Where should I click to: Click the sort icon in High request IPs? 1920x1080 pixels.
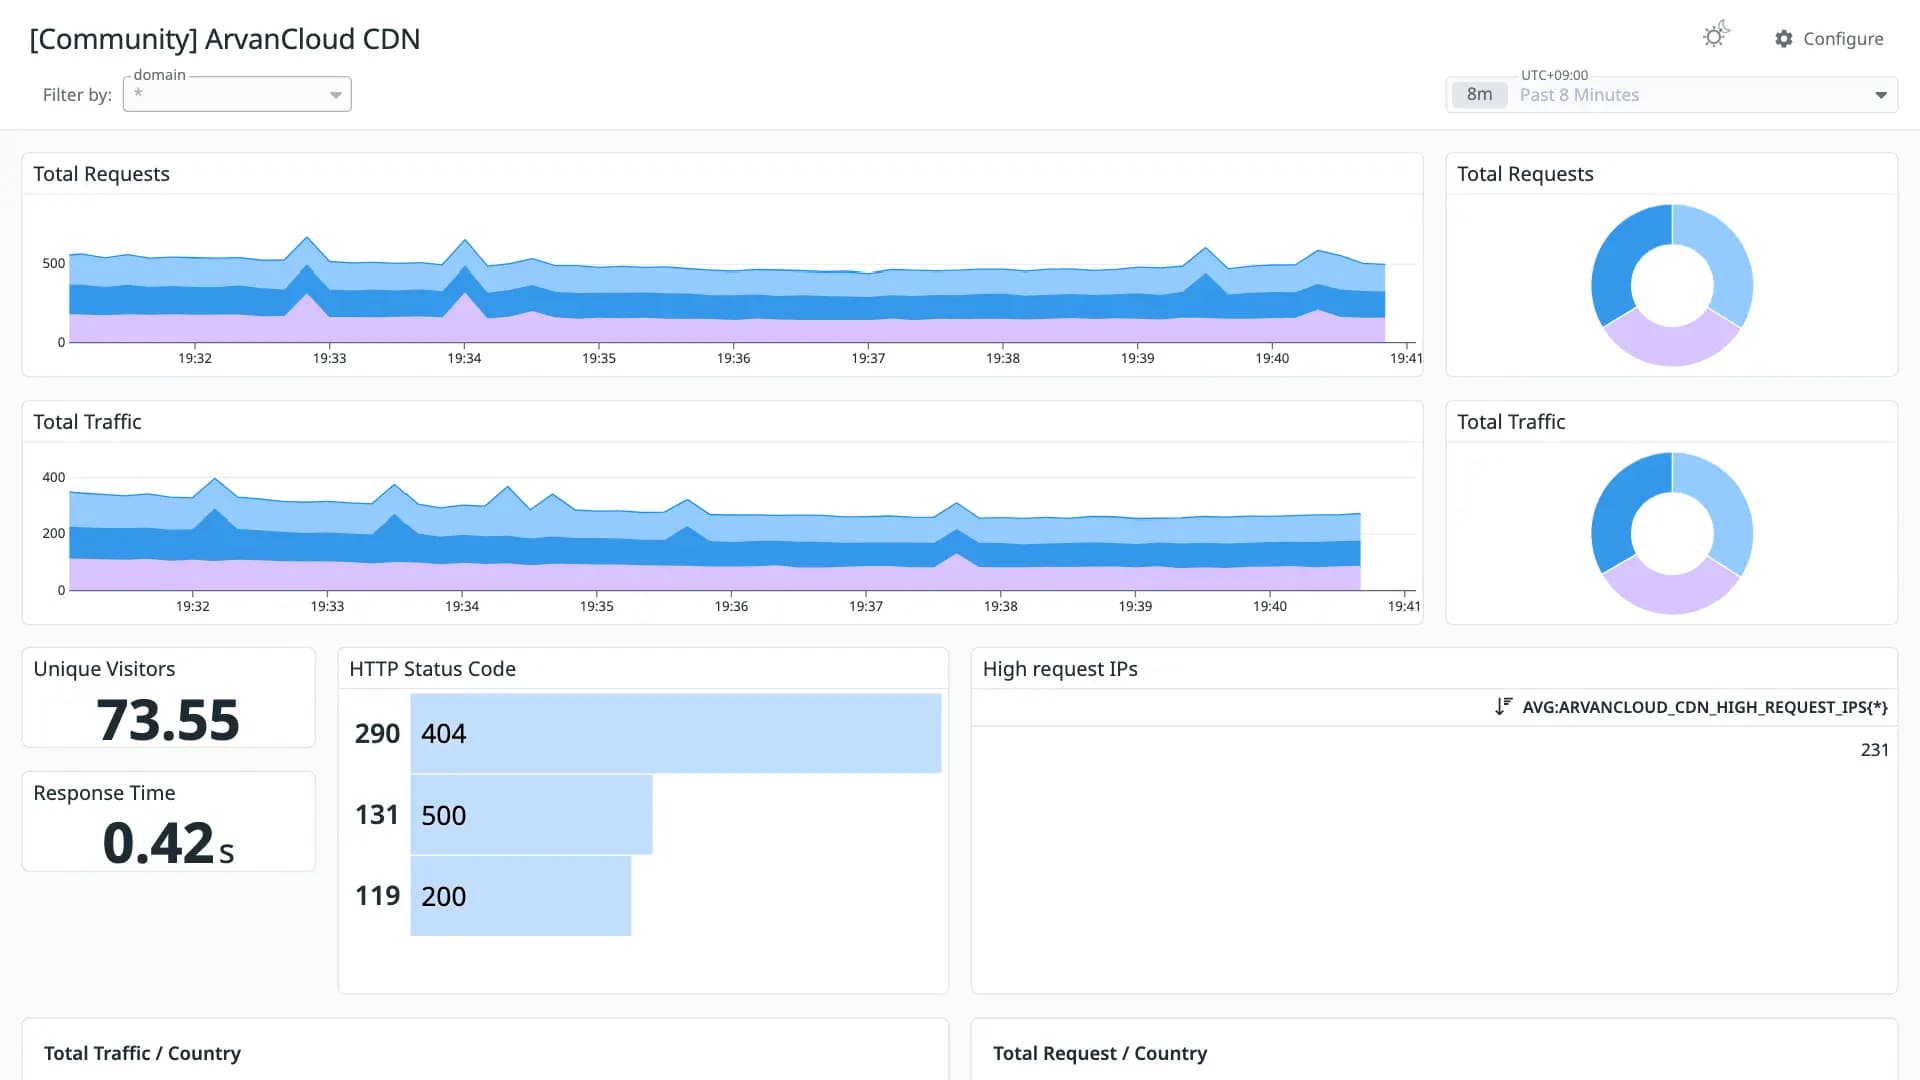point(1503,706)
